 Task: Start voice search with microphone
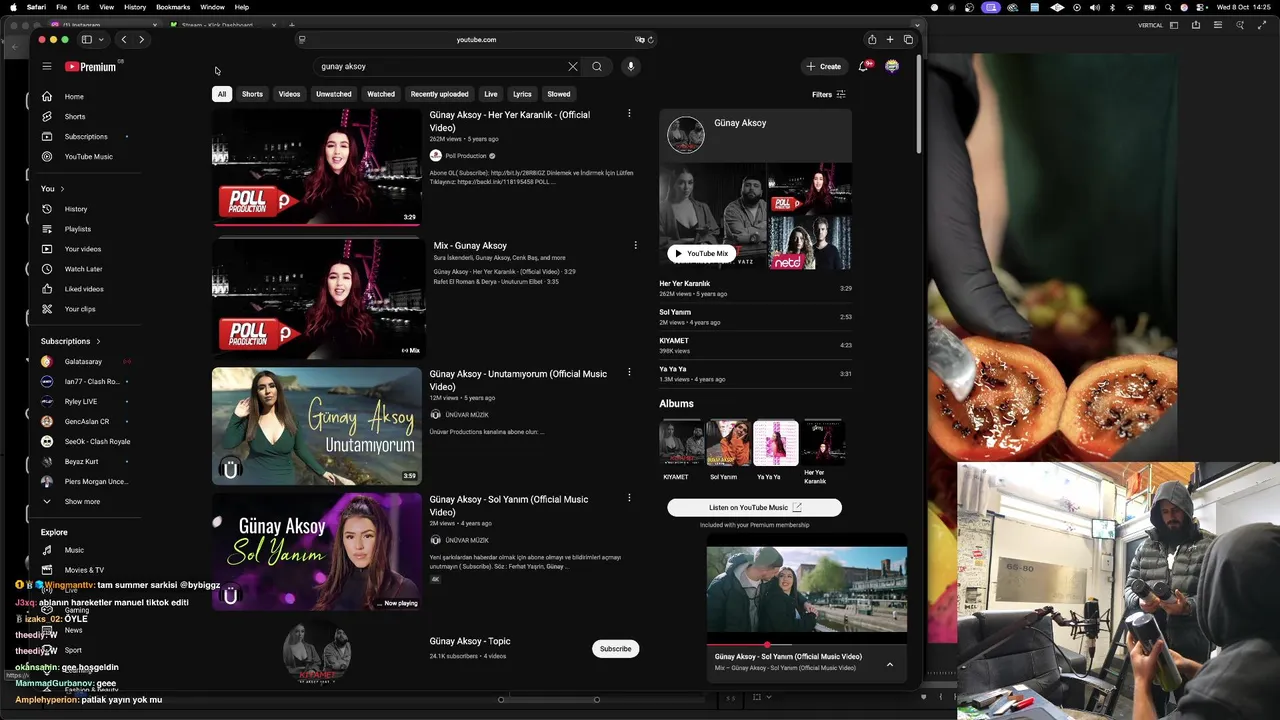click(x=630, y=67)
